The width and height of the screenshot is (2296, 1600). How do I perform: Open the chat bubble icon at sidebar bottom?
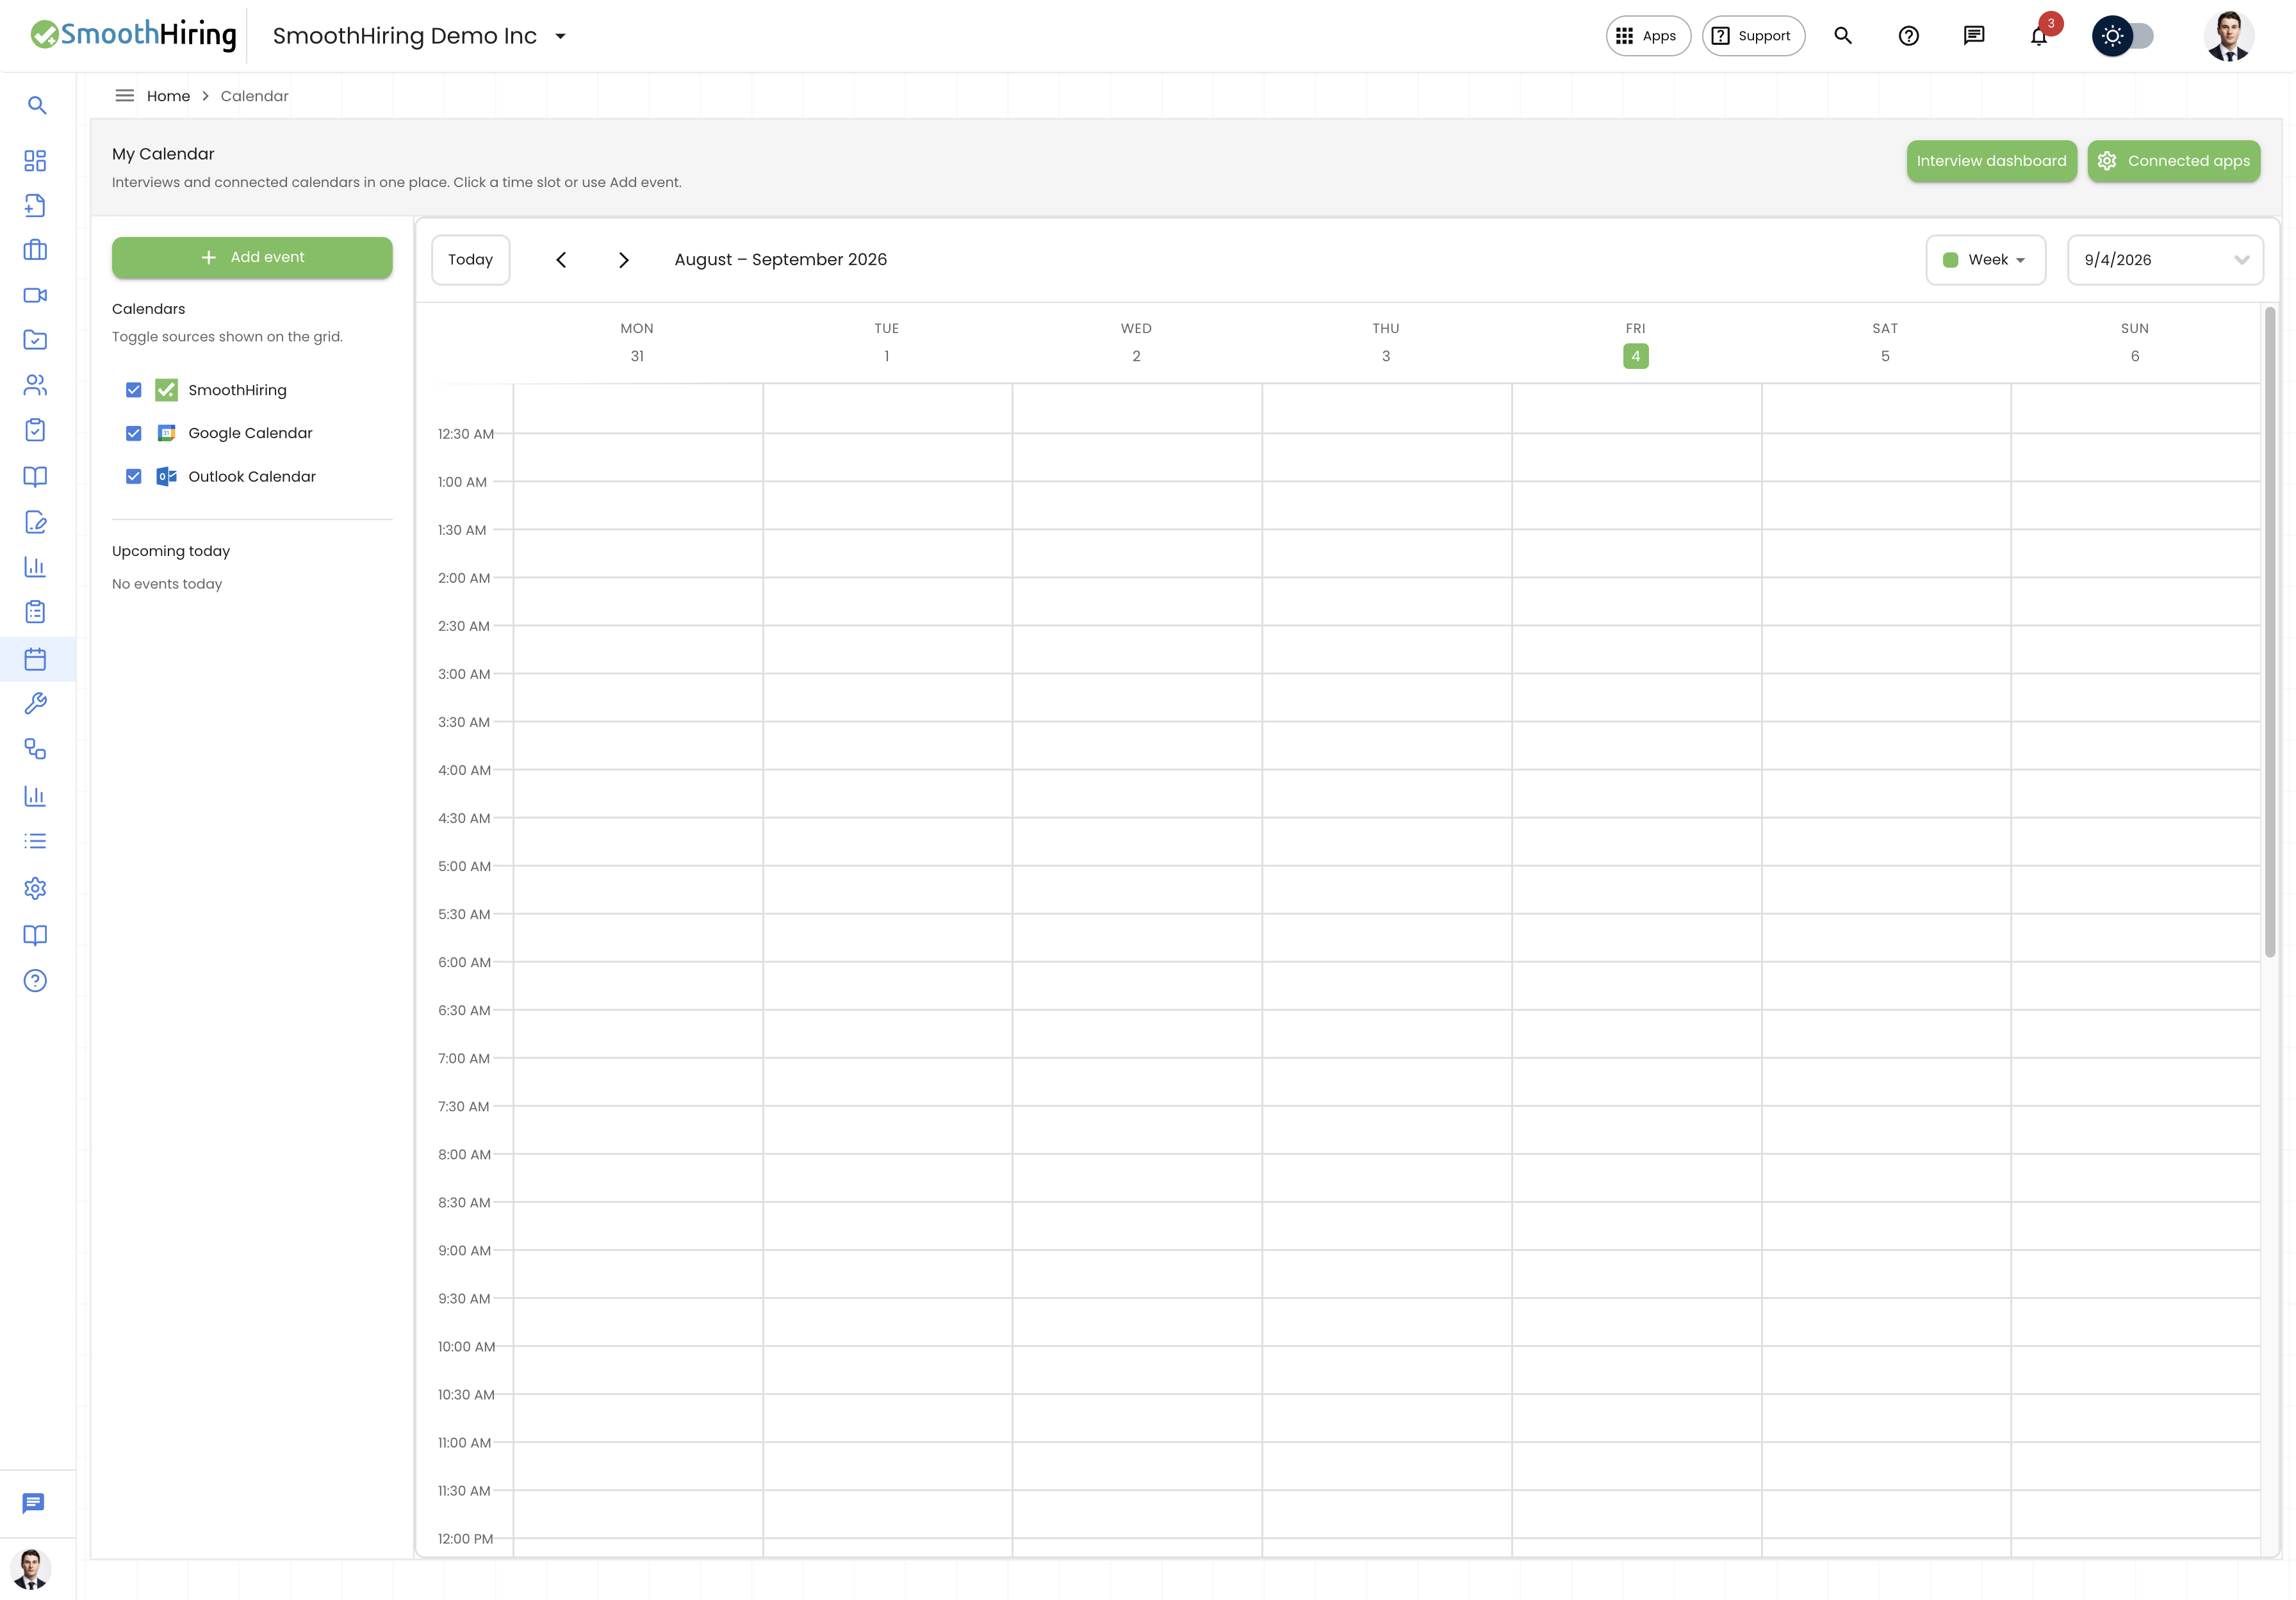click(33, 1503)
